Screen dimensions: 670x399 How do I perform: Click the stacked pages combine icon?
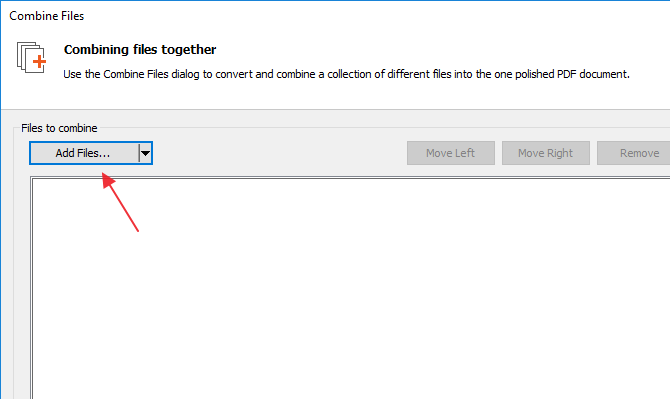tap(31, 57)
